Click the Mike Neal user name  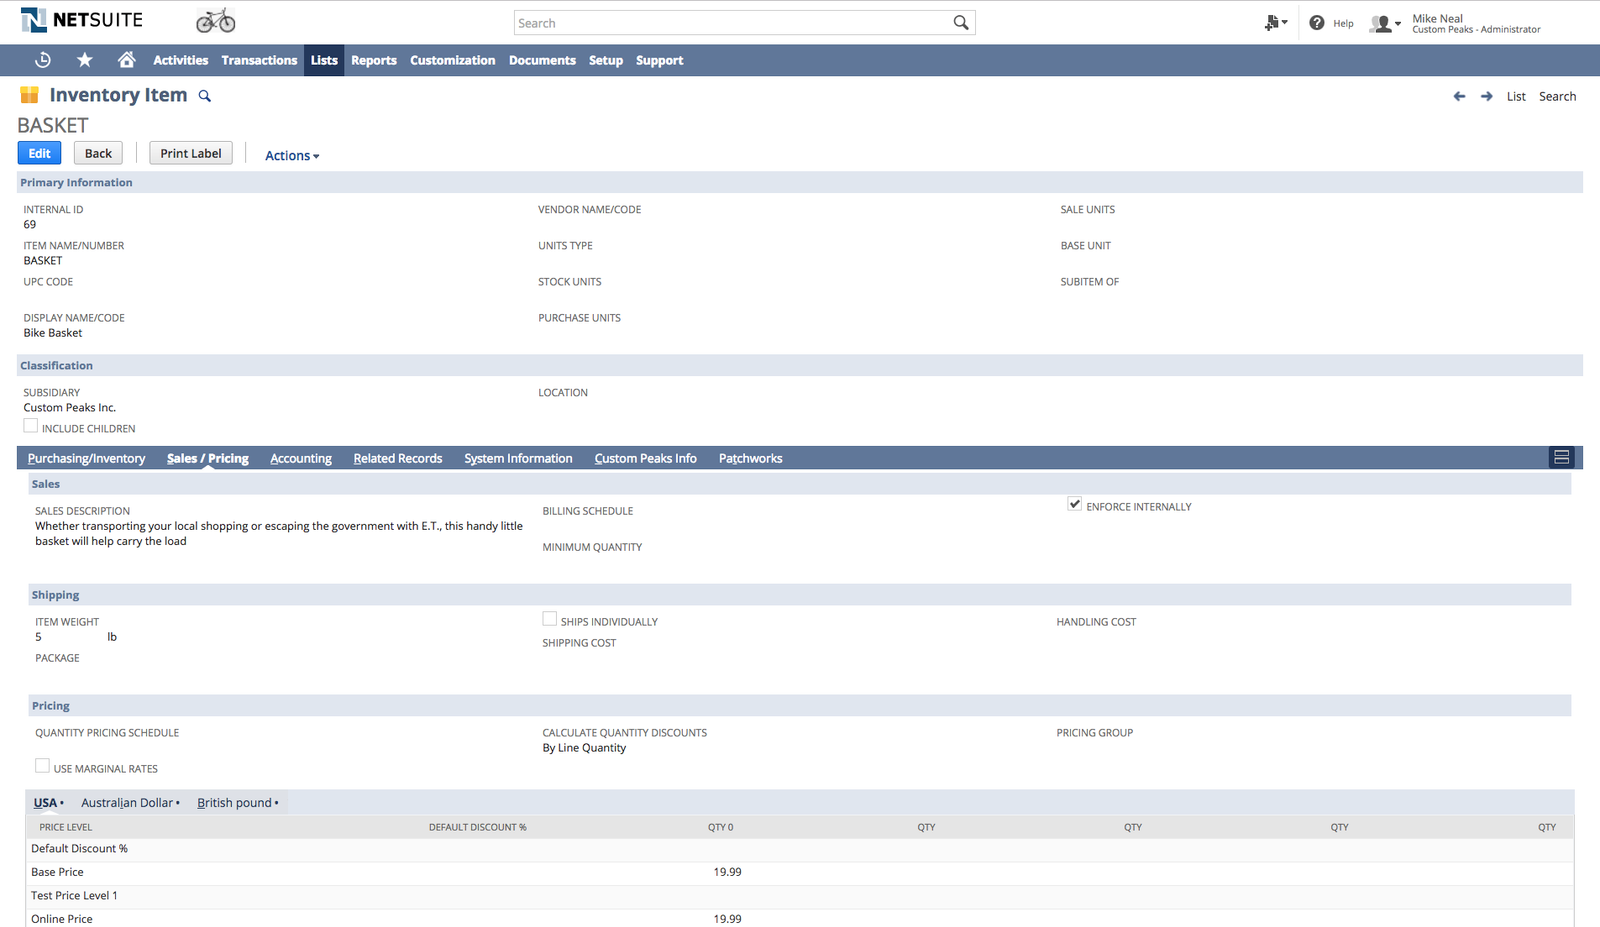click(x=1437, y=18)
